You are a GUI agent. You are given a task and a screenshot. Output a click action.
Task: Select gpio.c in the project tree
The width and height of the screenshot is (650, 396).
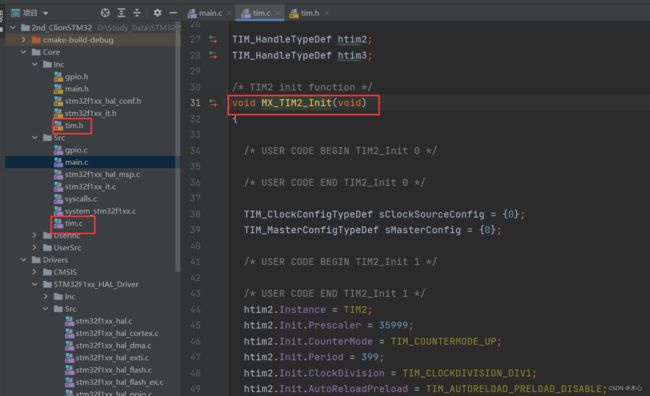[70, 150]
